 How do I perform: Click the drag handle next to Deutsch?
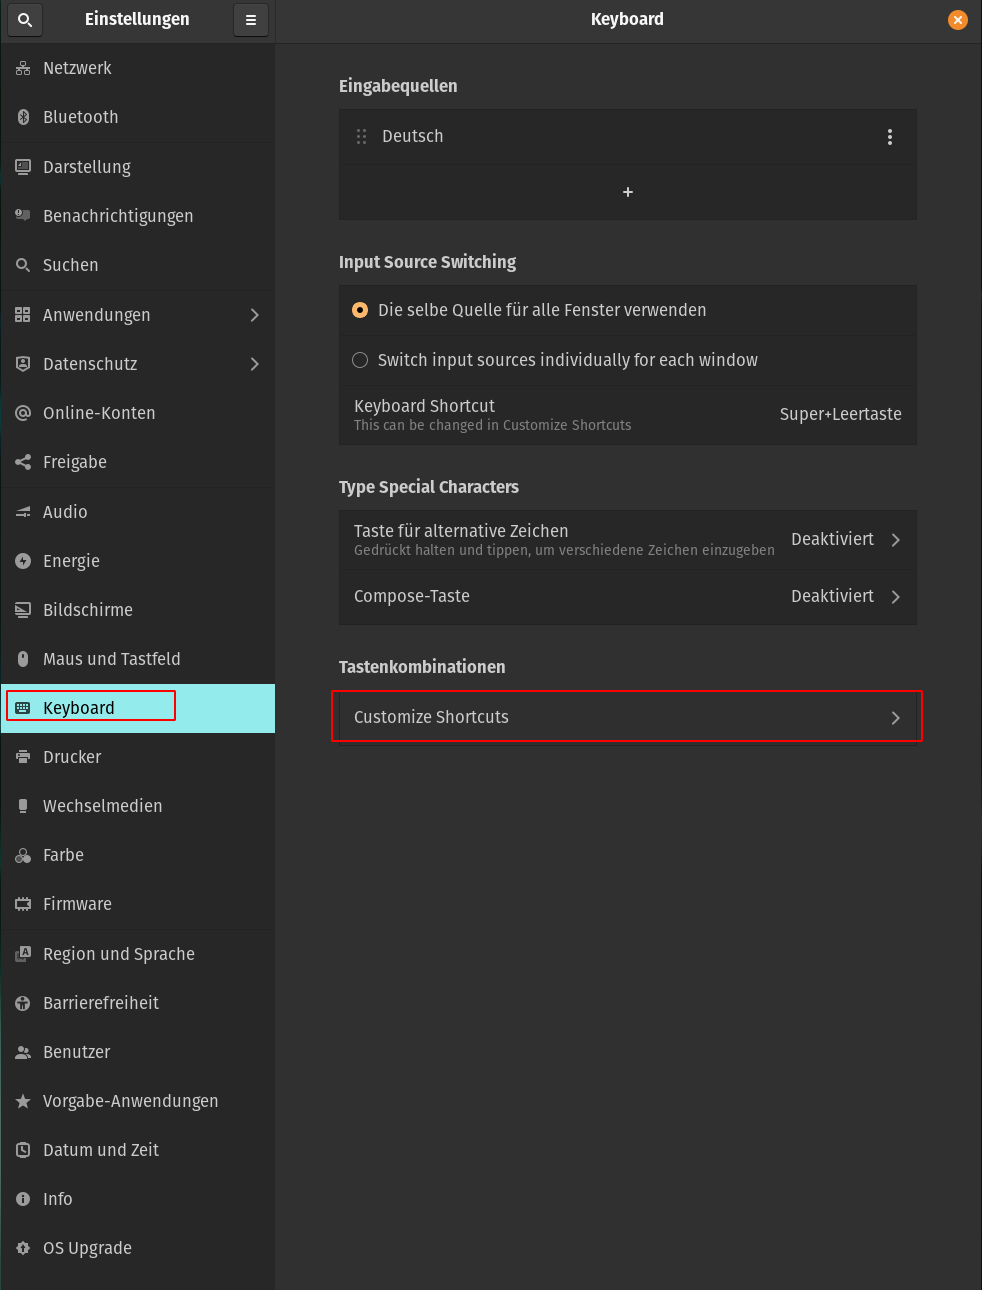pyautogui.click(x=361, y=137)
